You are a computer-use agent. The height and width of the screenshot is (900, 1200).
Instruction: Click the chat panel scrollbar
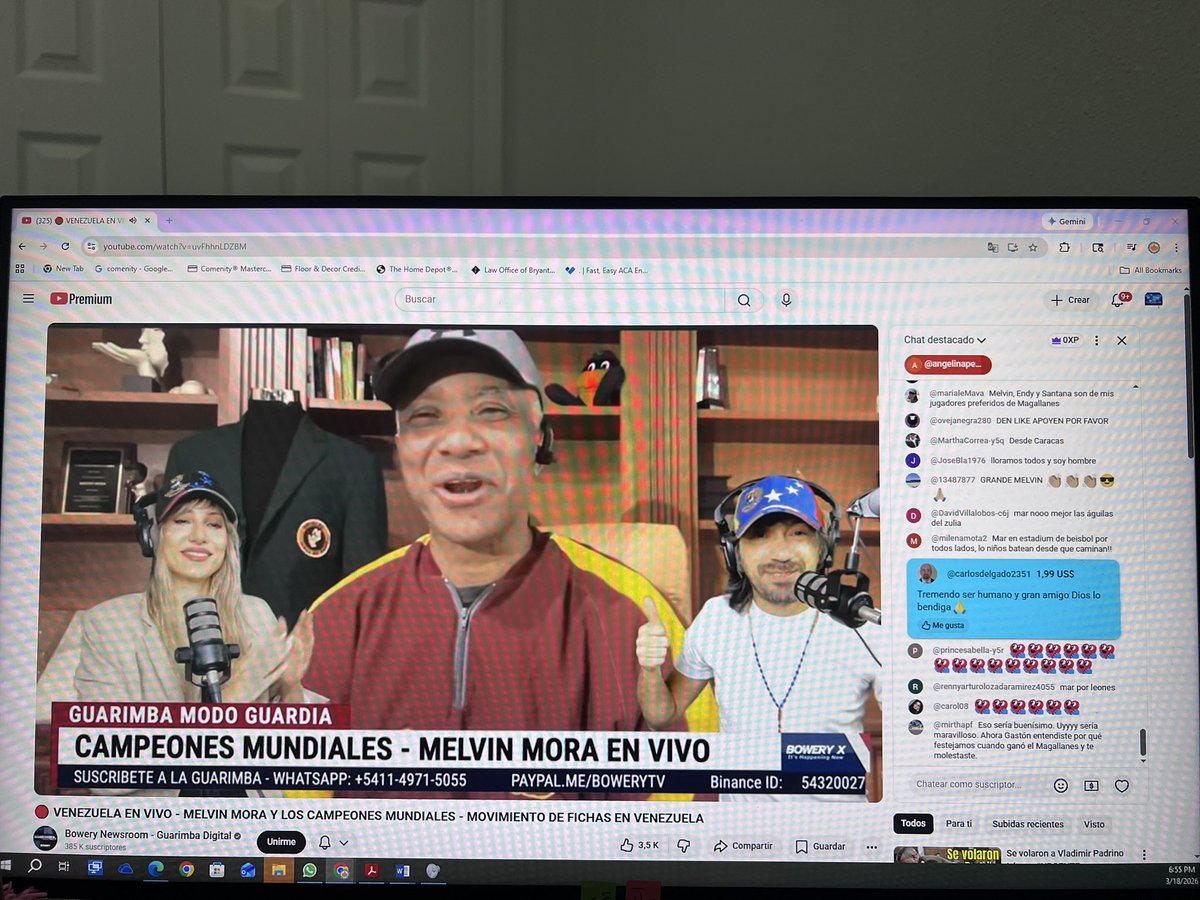(1142, 743)
